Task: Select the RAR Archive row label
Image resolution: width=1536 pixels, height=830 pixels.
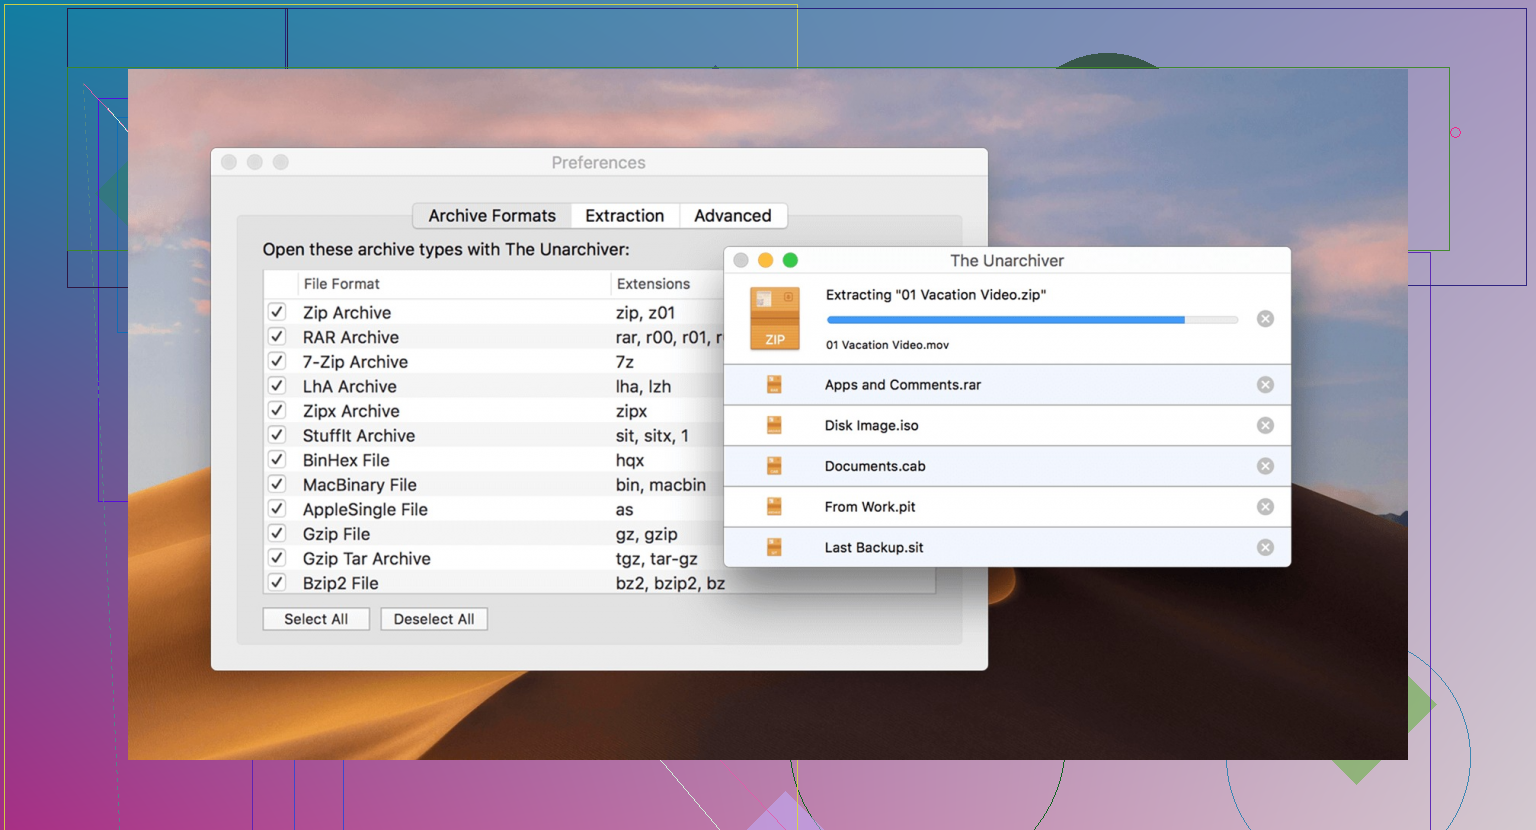Action: point(351,338)
